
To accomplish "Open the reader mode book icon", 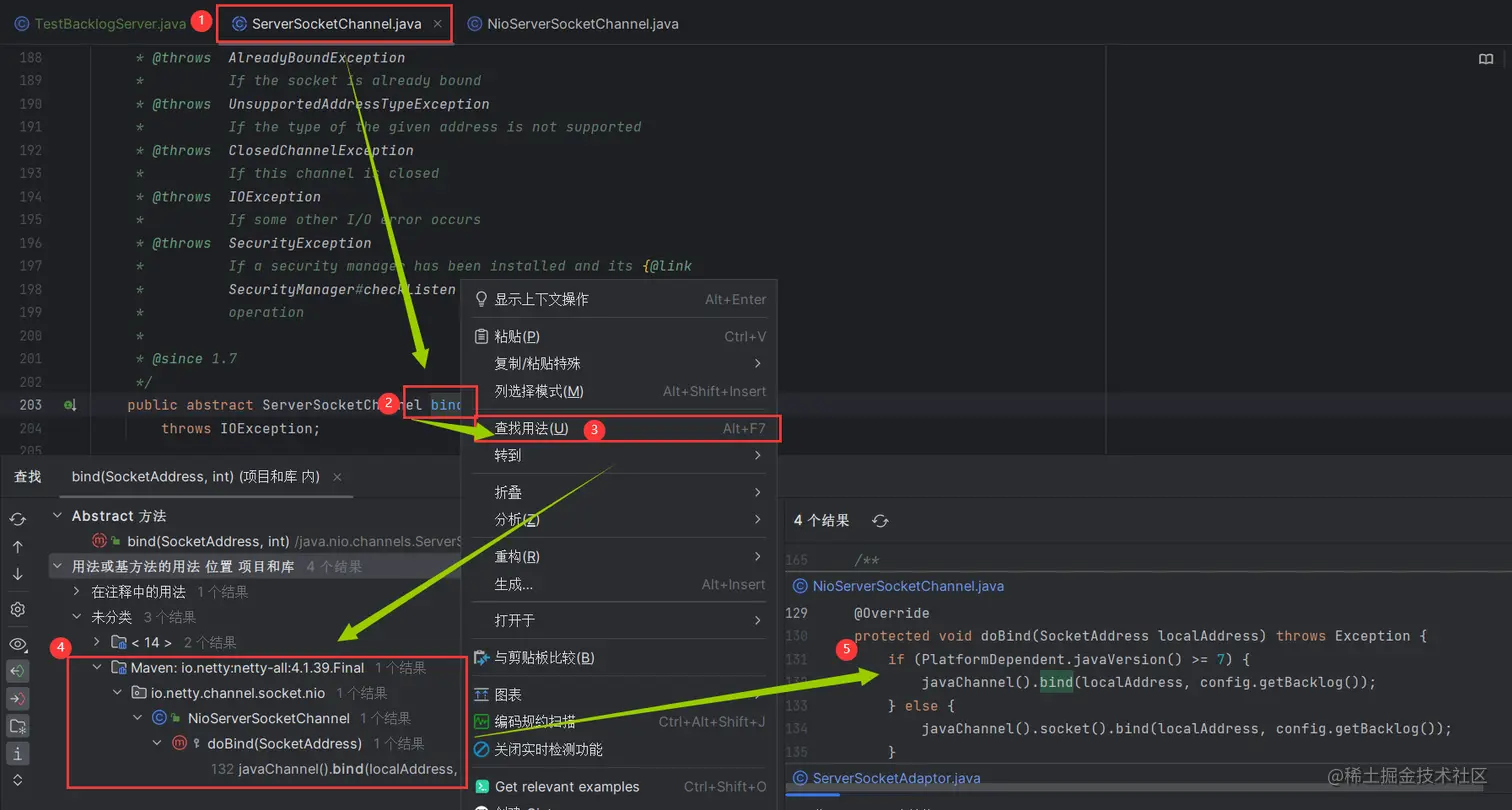I will [x=1486, y=60].
